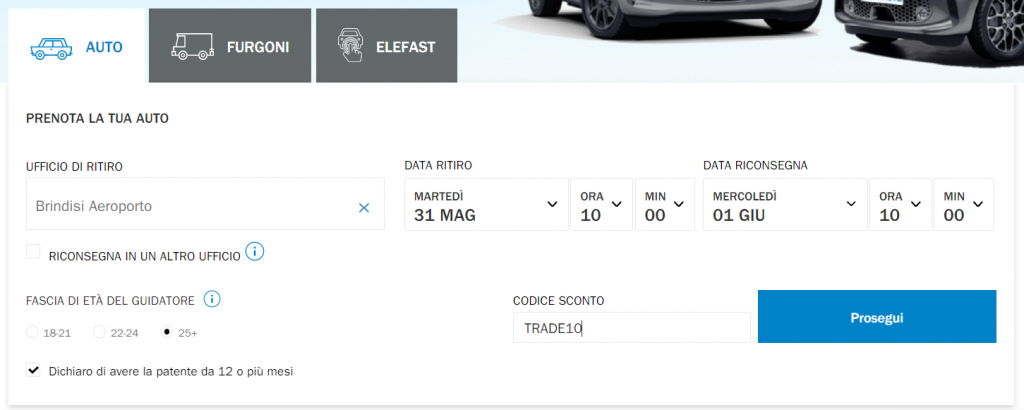Select the 22-24 age range

coord(99,332)
